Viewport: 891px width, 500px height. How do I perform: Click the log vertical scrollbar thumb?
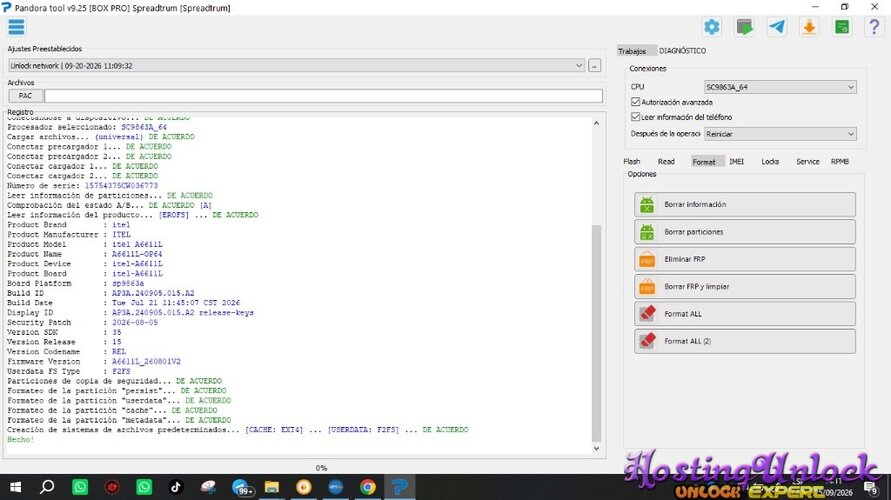(596, 333)
